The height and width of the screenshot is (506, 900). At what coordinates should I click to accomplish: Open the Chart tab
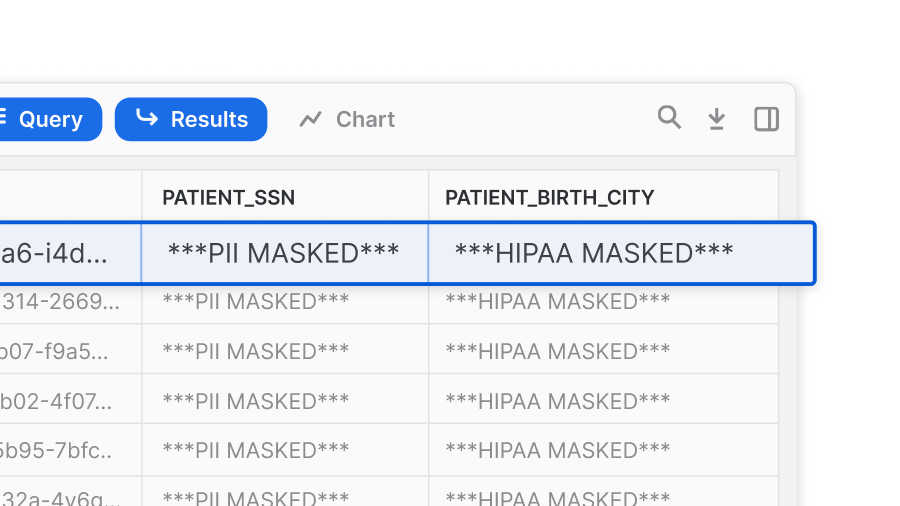pos(347,120)
